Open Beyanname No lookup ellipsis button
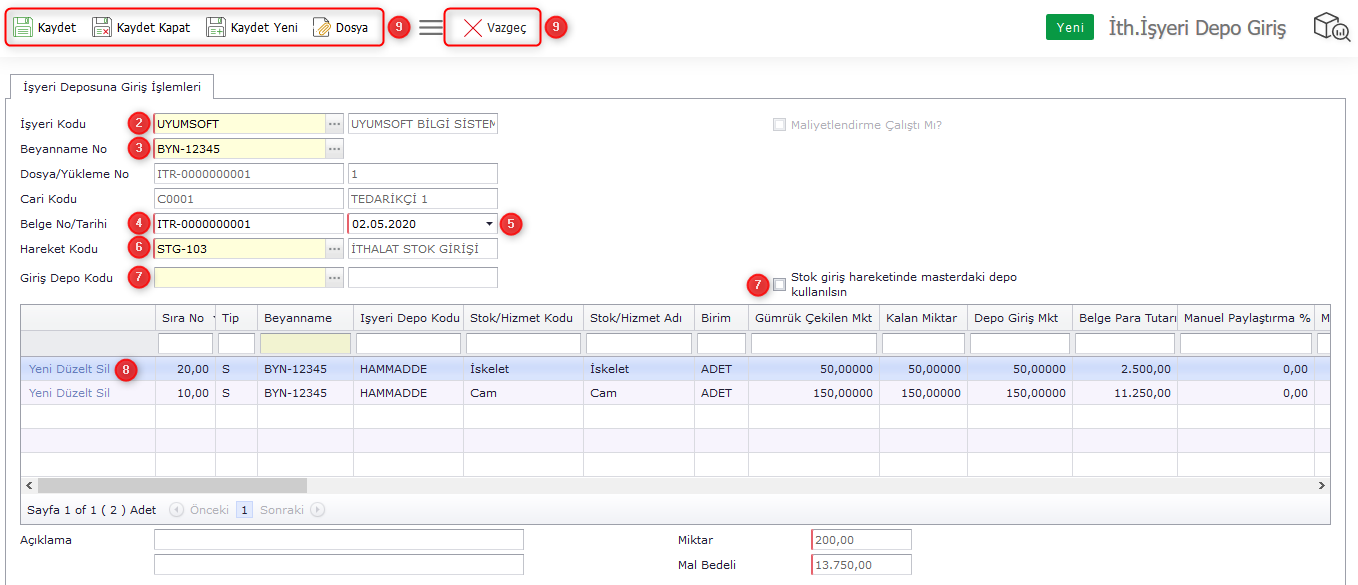The width and height of the screenshot is (1358, 585). [334, 149]
